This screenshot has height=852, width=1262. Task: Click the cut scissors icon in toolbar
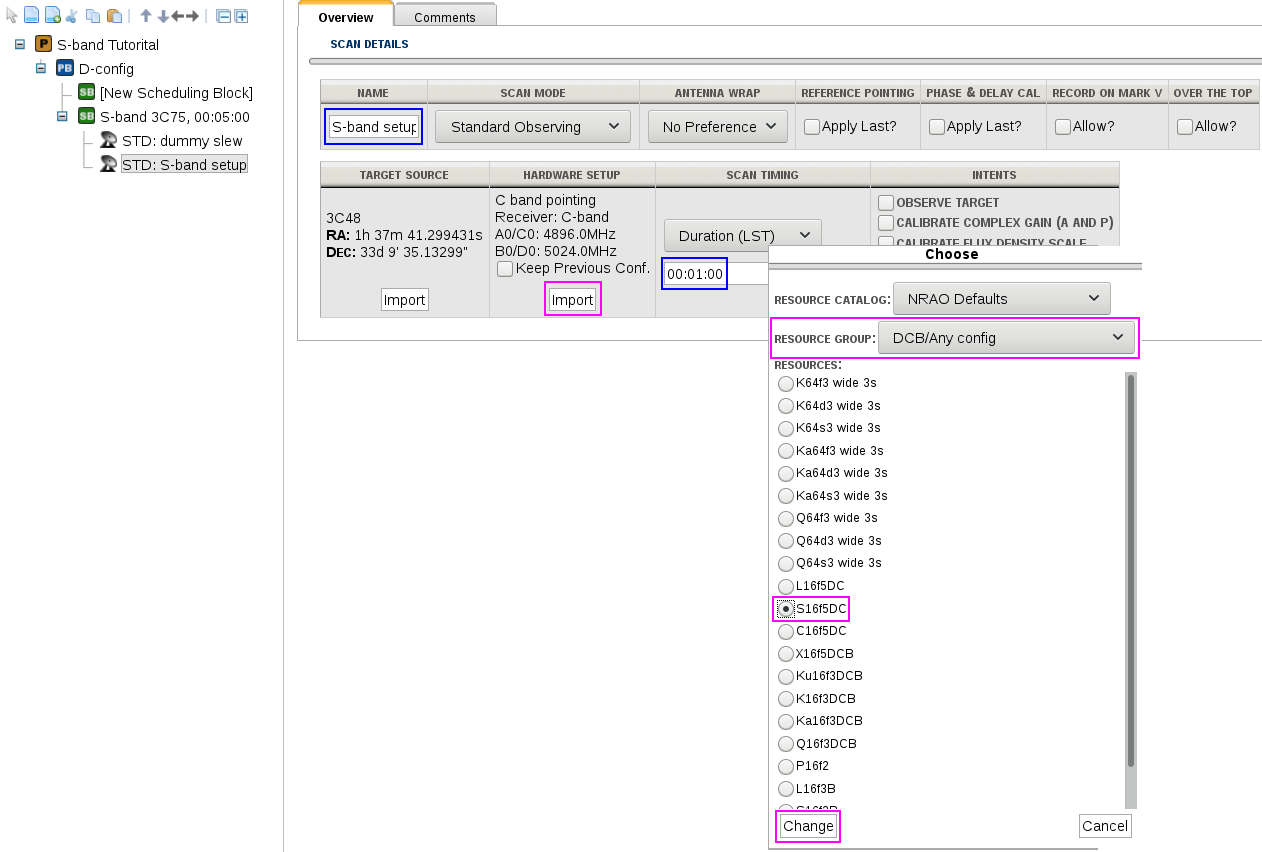tap(72, 16)
